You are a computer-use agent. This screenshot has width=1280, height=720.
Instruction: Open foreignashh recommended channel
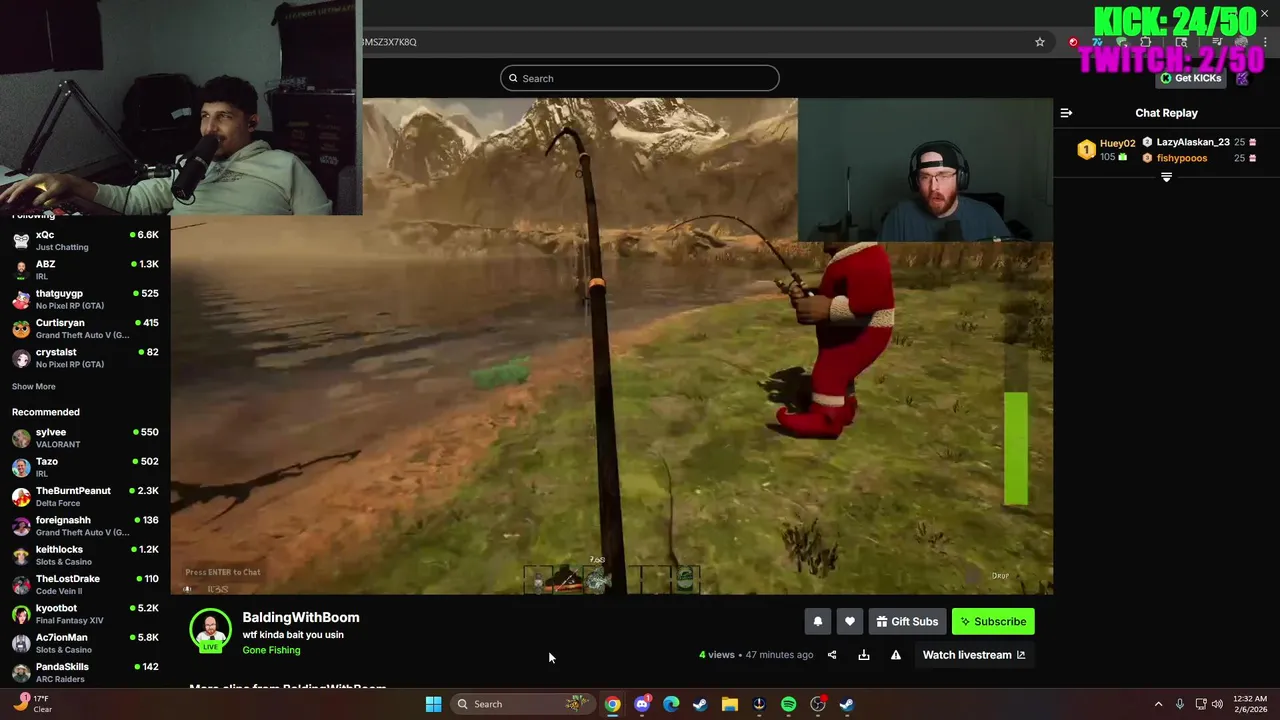coord(85,526)
